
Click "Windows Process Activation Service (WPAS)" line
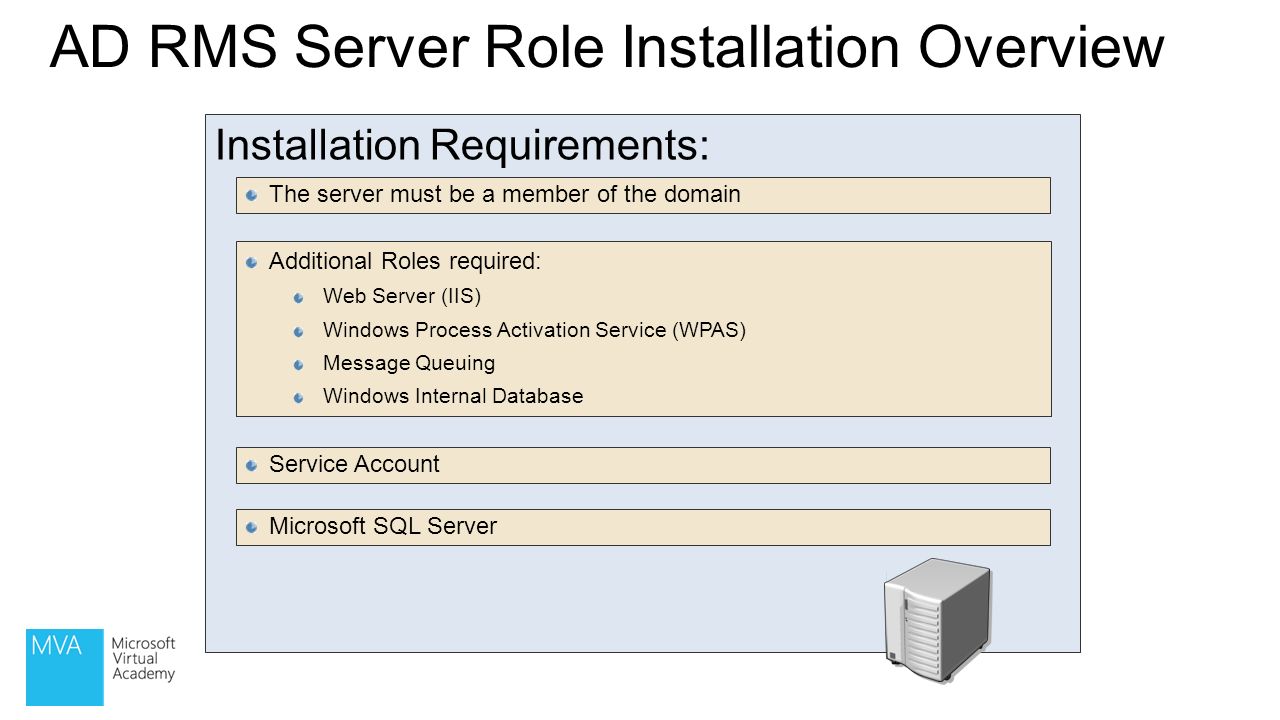click(x=535, y=330)
